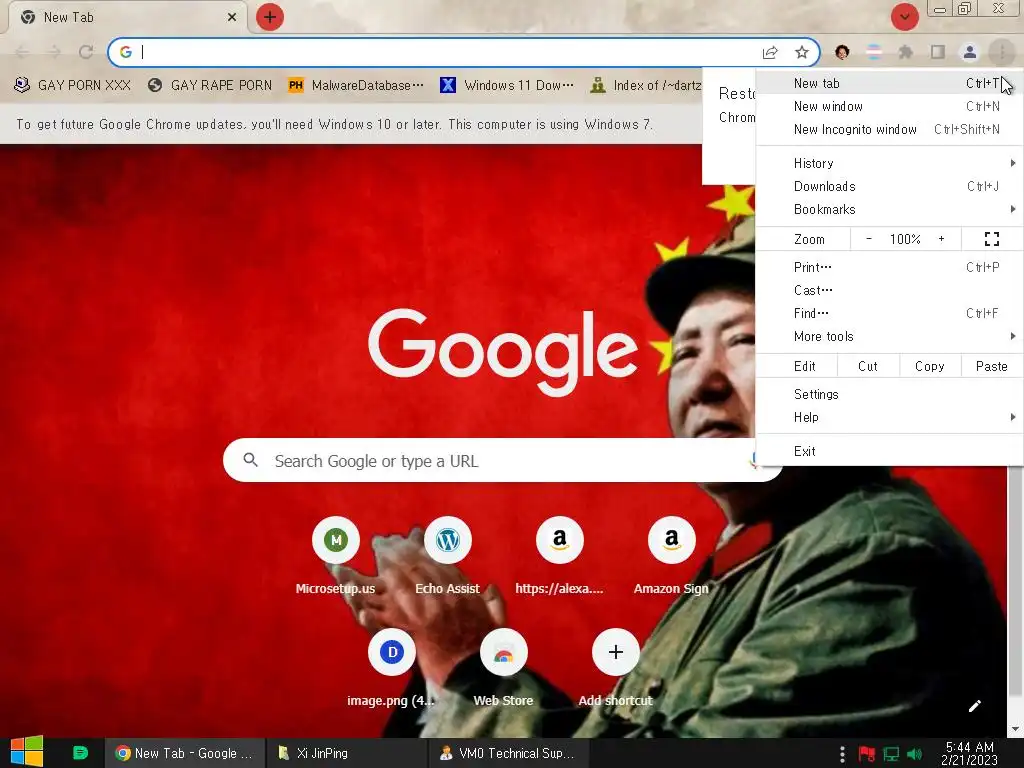Click the share page icon in address bar

pos(770,52)
